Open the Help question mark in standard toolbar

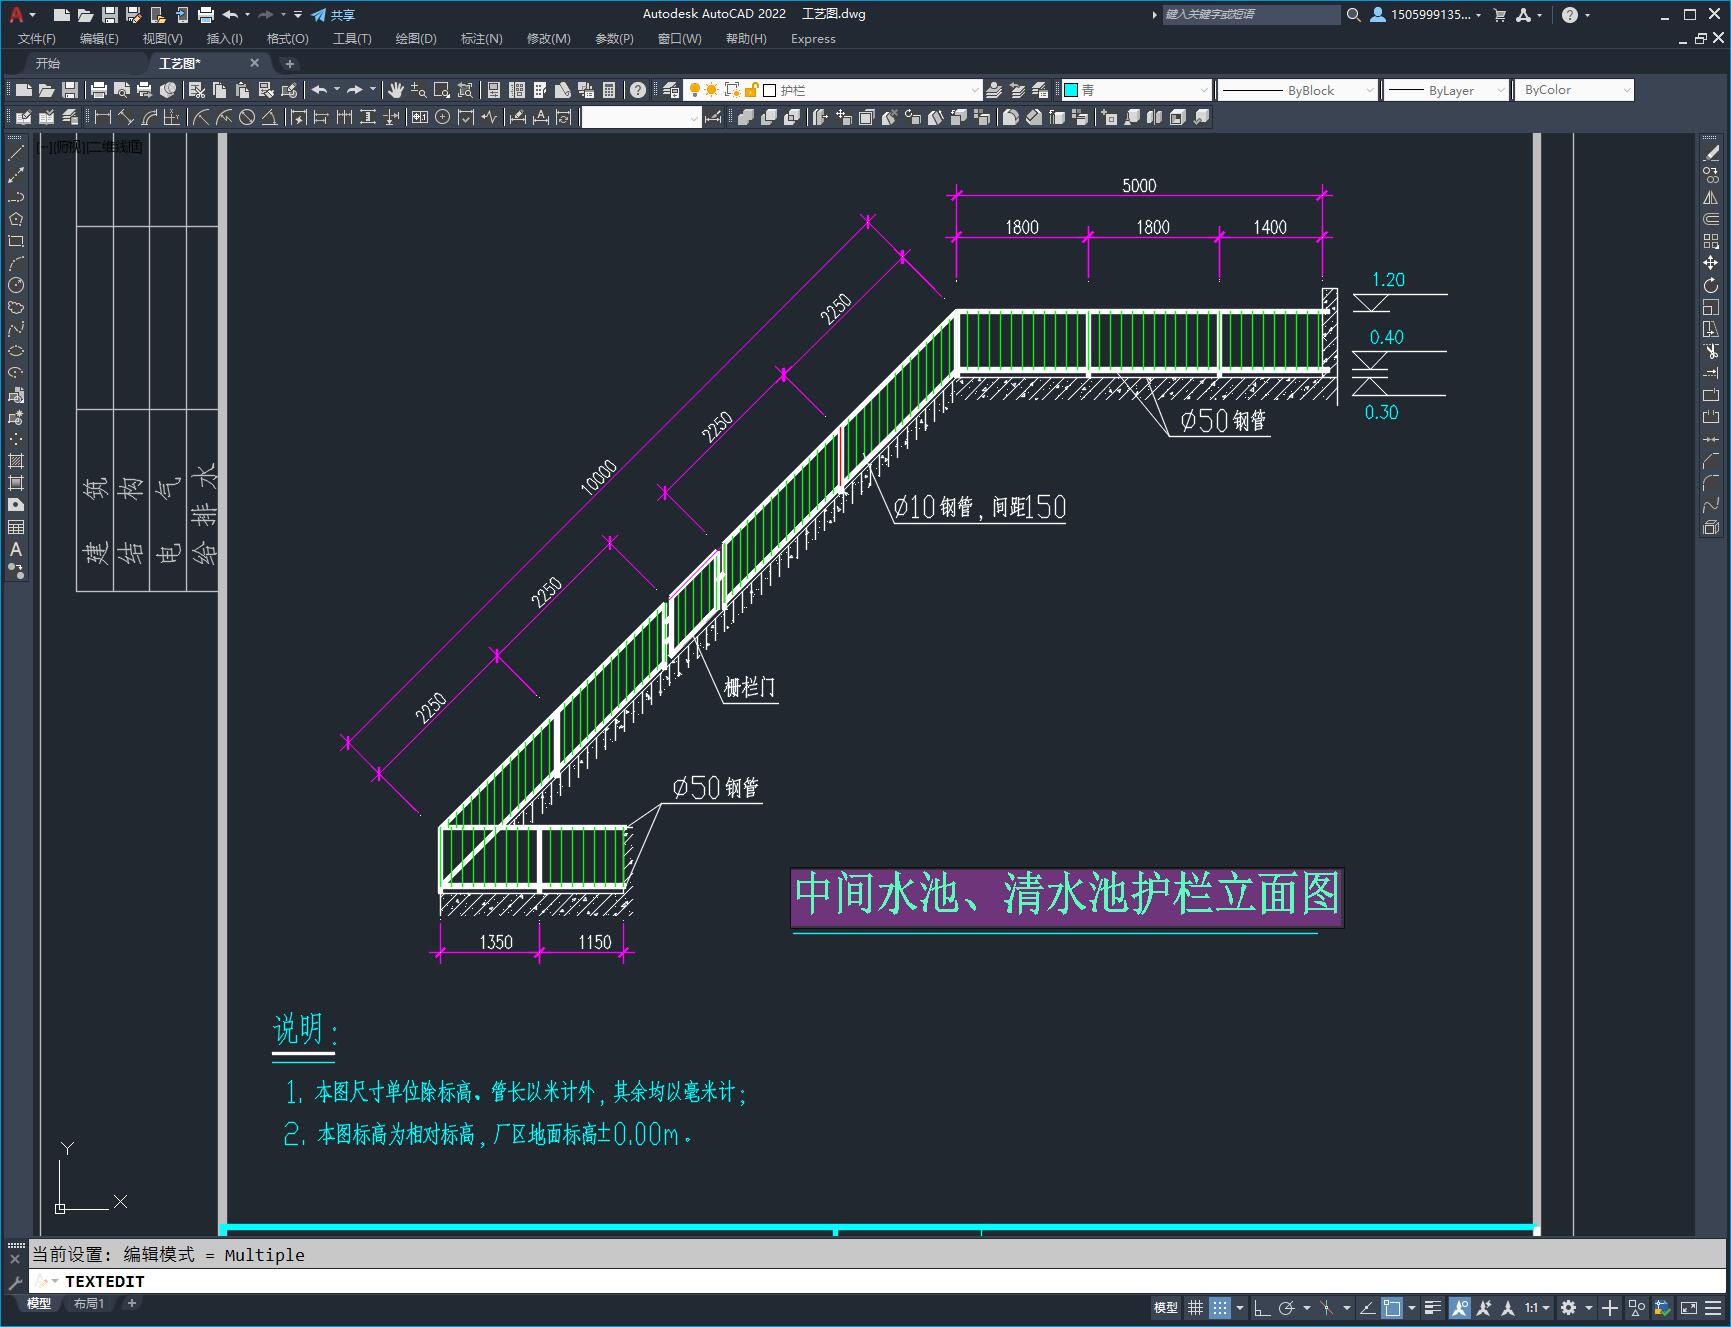(x=638, y=90)
